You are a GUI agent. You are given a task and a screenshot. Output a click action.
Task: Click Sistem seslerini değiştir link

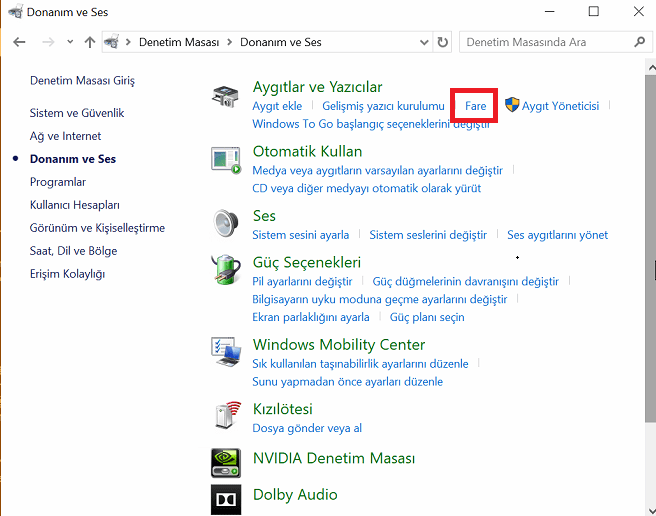coord(428,235)
